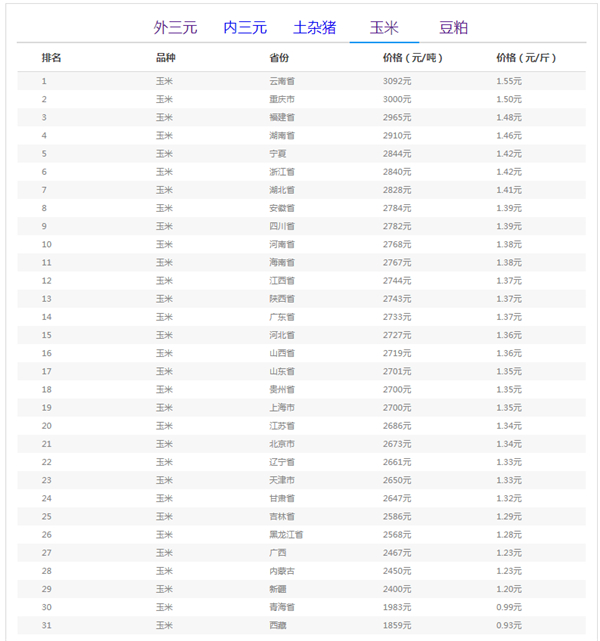Click the active 玉米 tab

384,27
